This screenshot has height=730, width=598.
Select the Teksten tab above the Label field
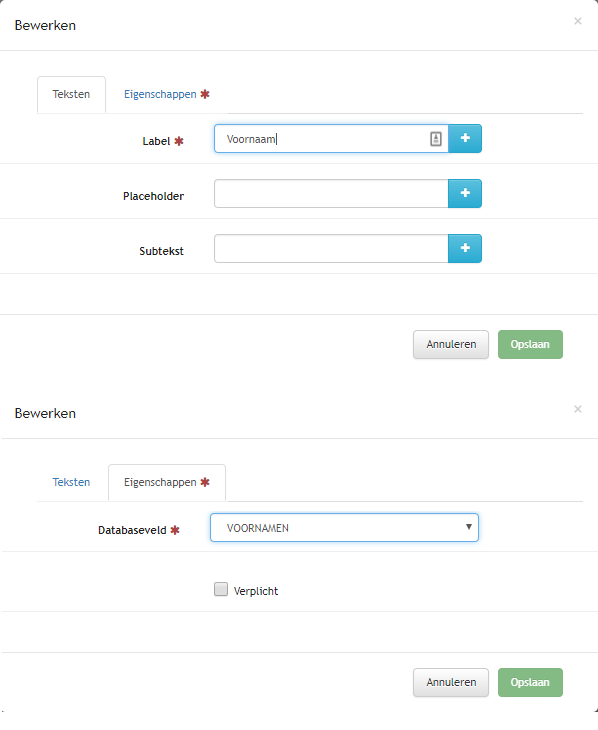coord(71,95)
